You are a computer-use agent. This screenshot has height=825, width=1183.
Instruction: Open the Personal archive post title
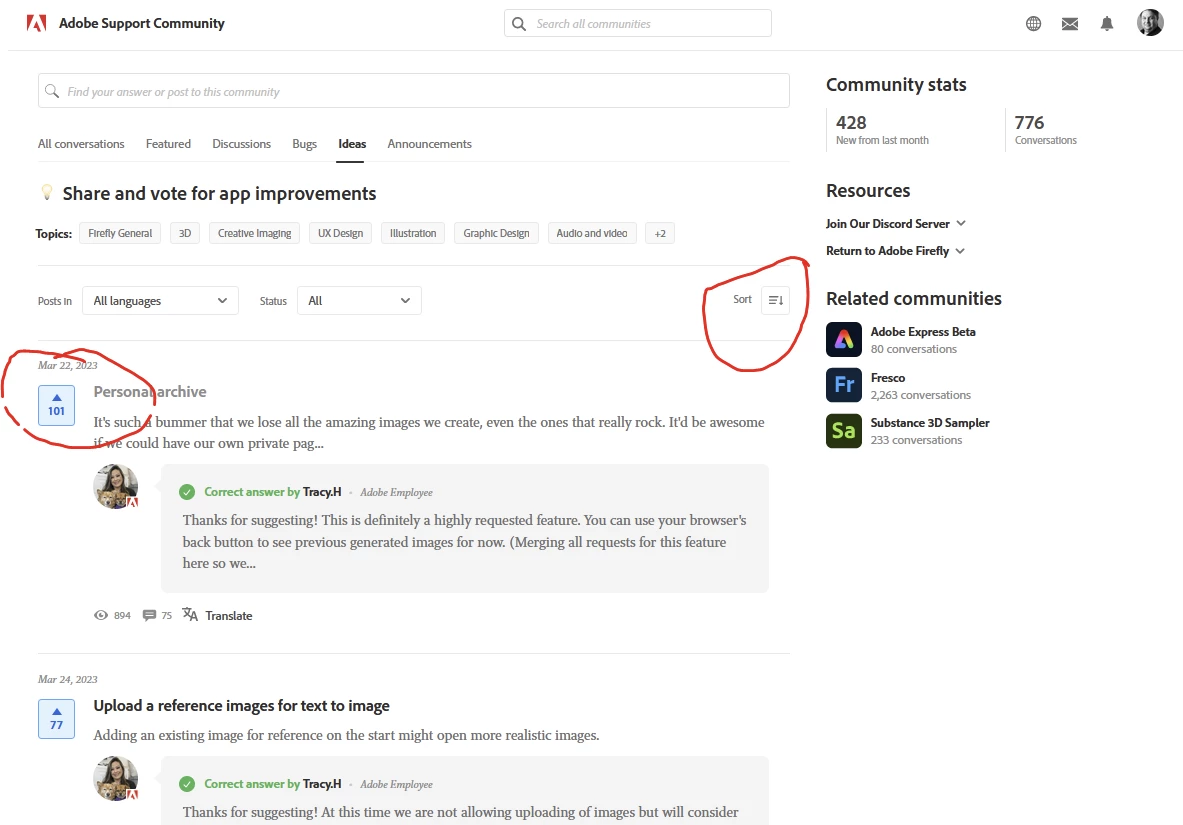click(x=150, y=392)
